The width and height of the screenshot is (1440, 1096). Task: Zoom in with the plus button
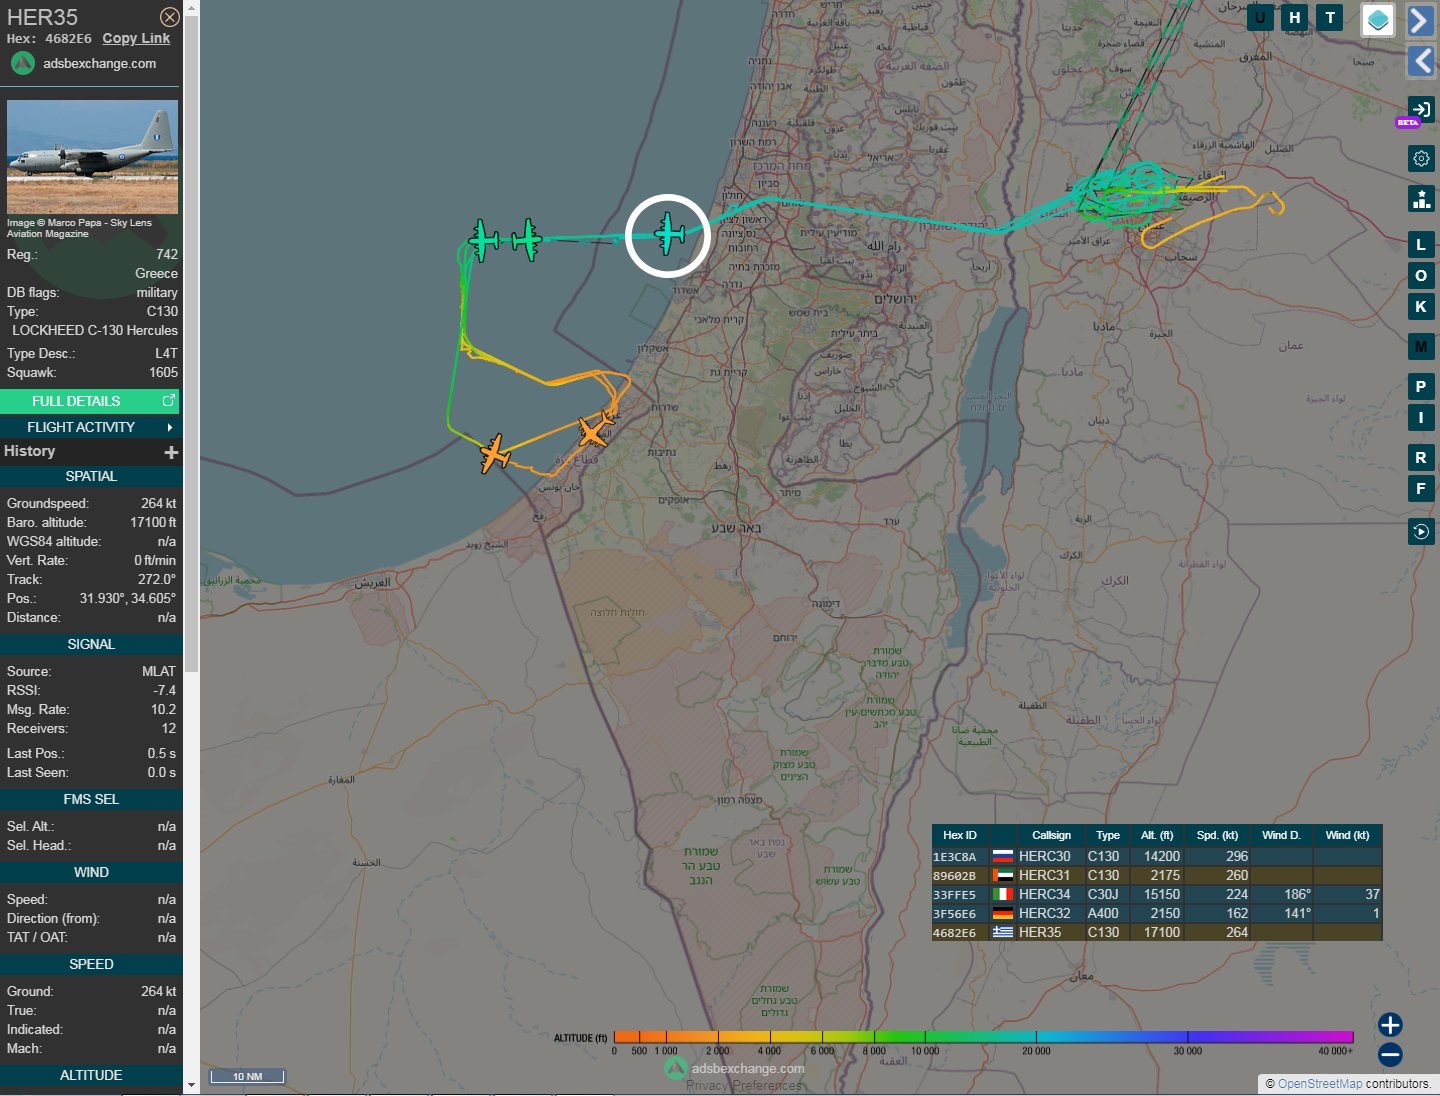pos(1390,1025)
